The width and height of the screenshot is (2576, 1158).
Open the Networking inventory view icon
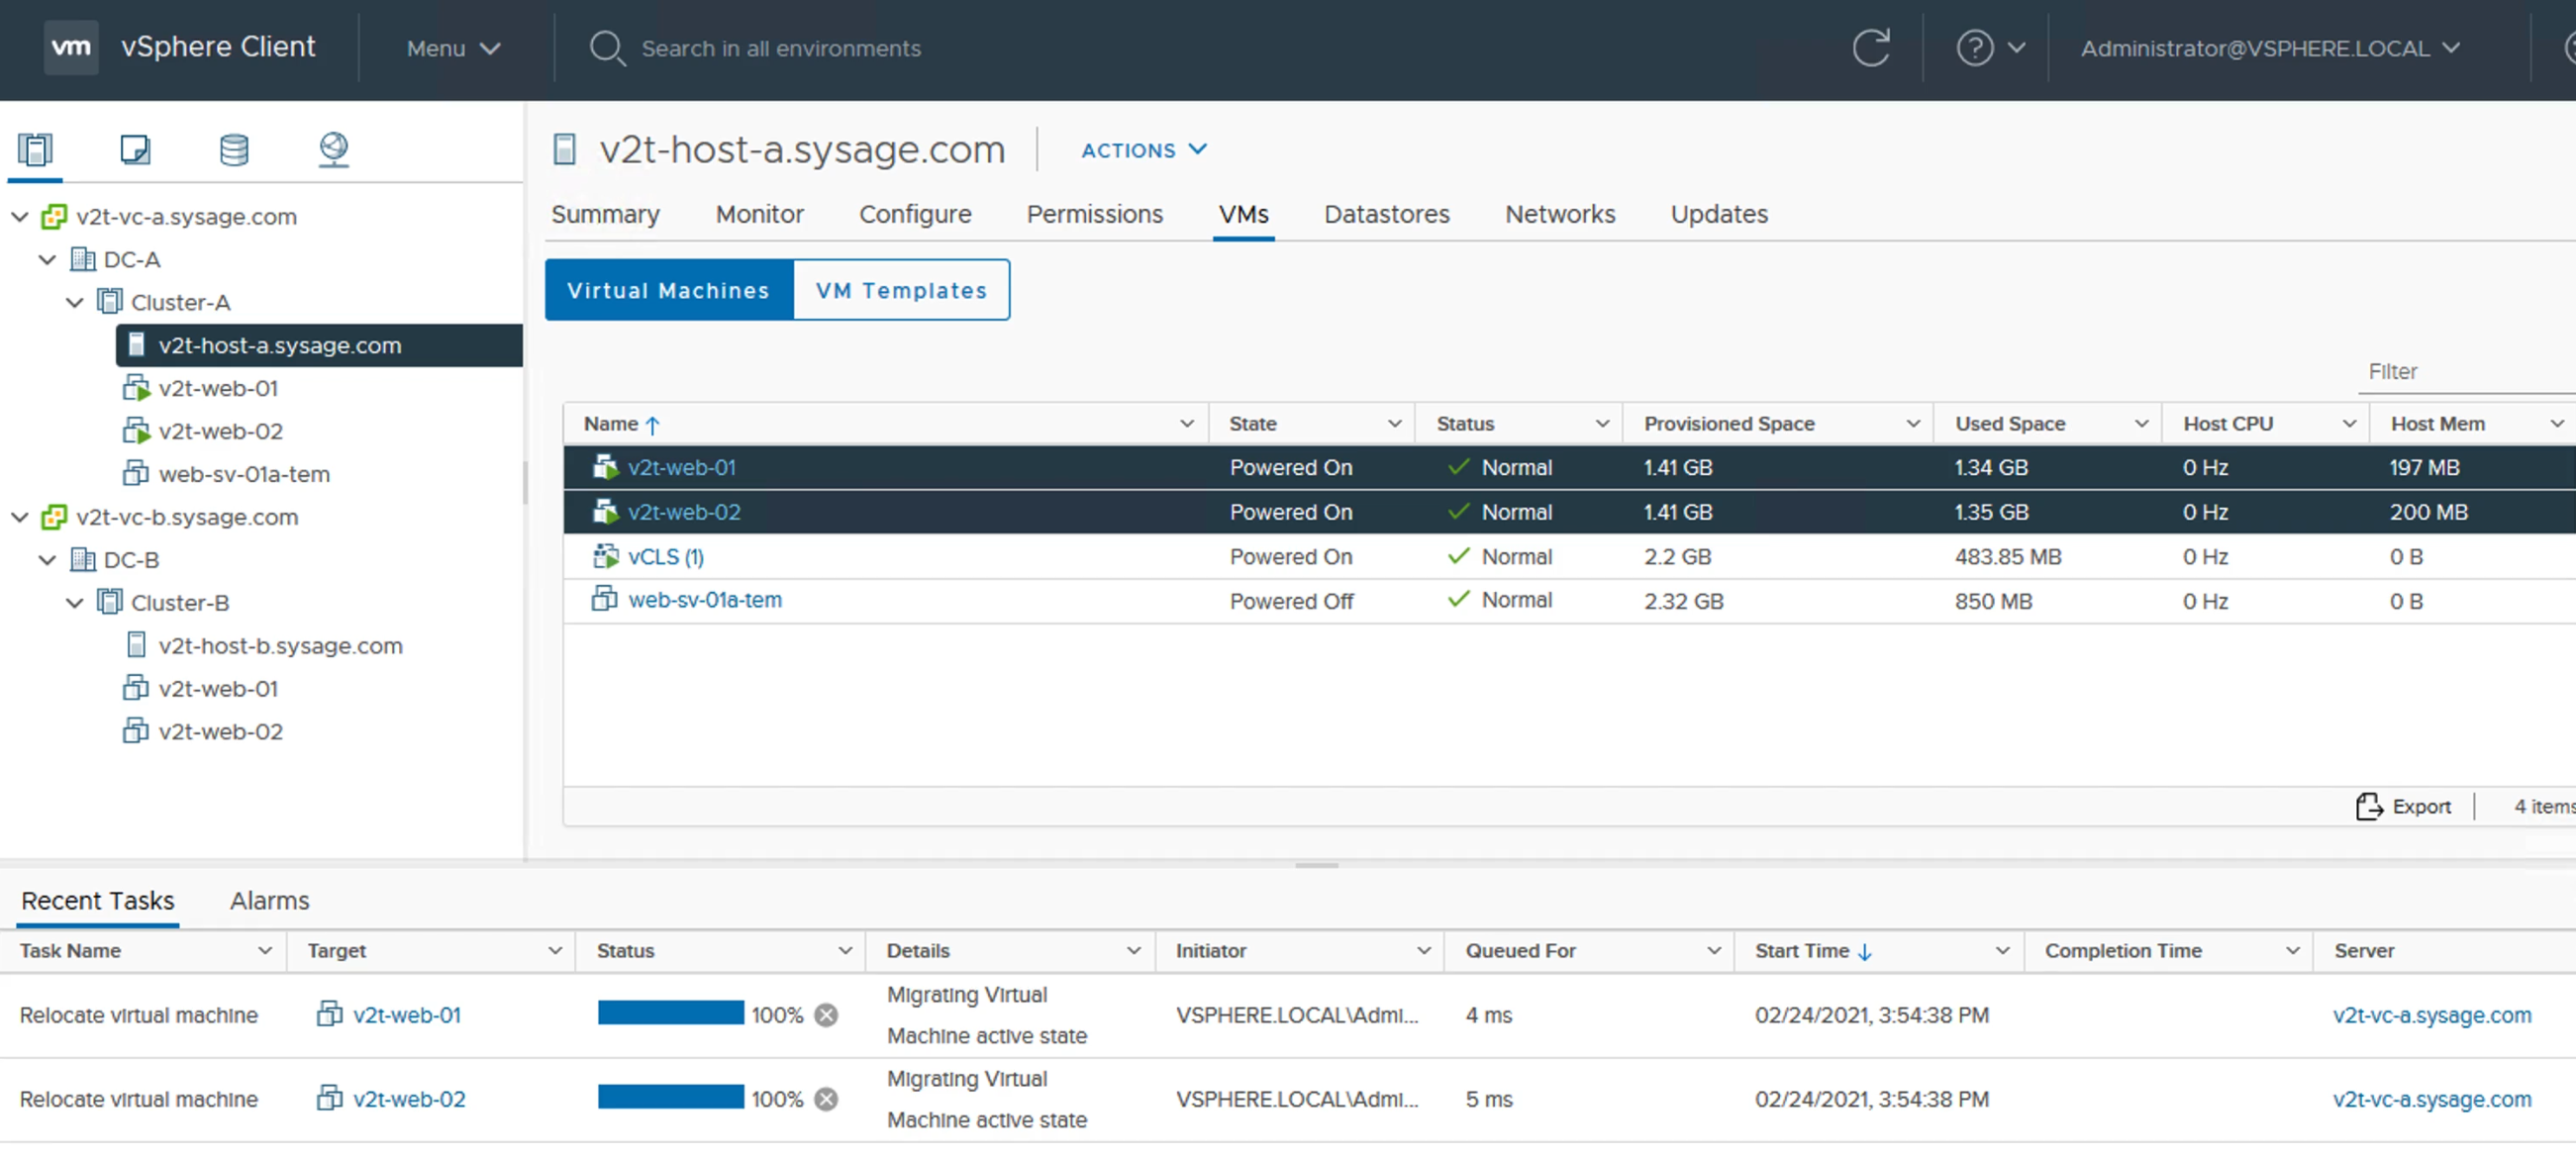tap(333, 150)
